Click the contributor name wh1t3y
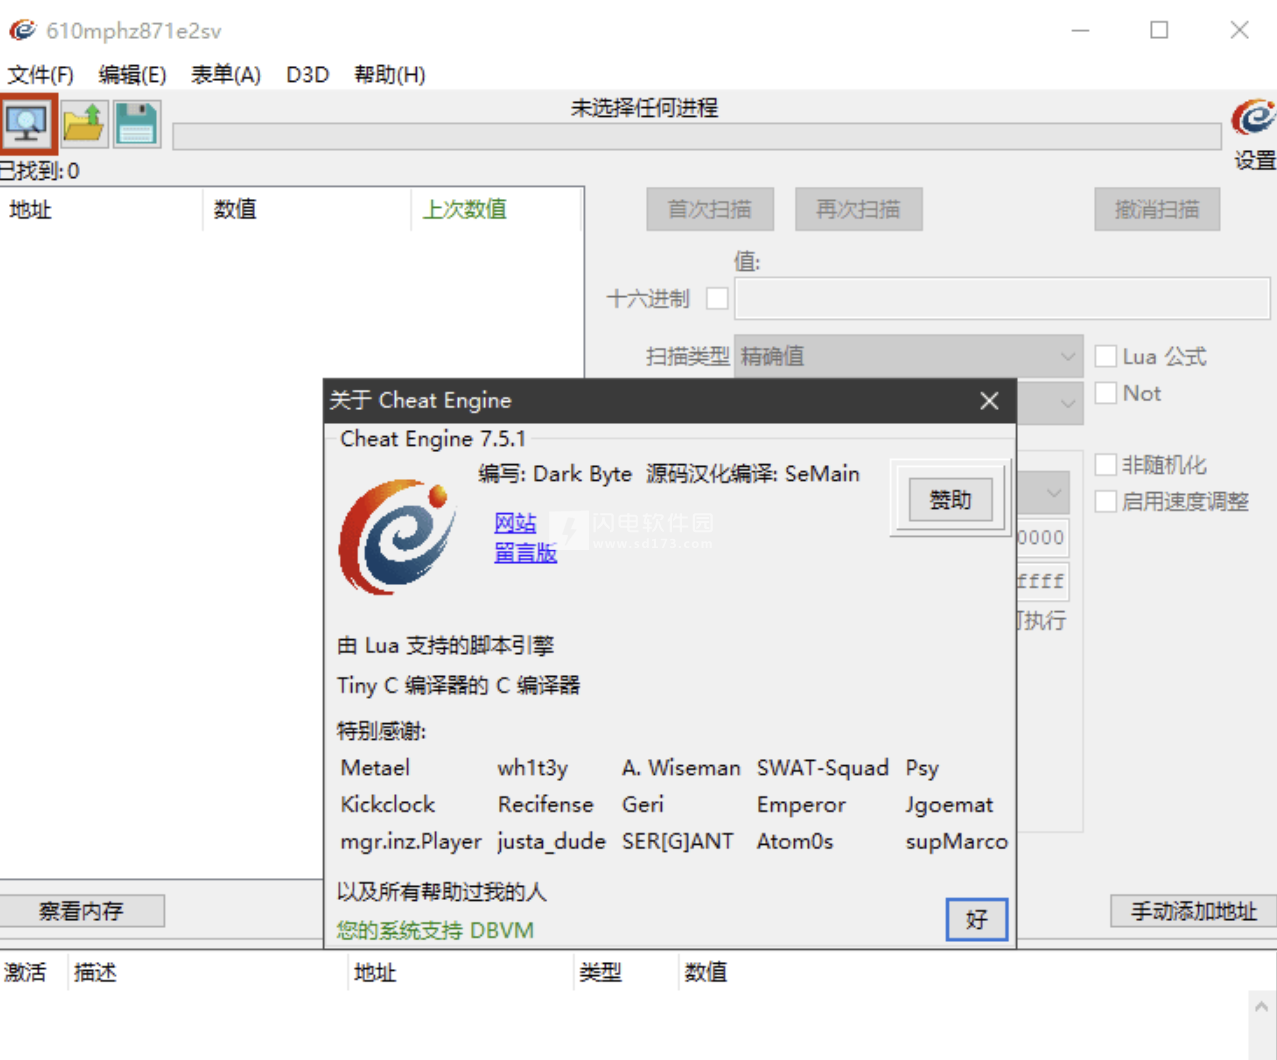 (x=533, y=768)
